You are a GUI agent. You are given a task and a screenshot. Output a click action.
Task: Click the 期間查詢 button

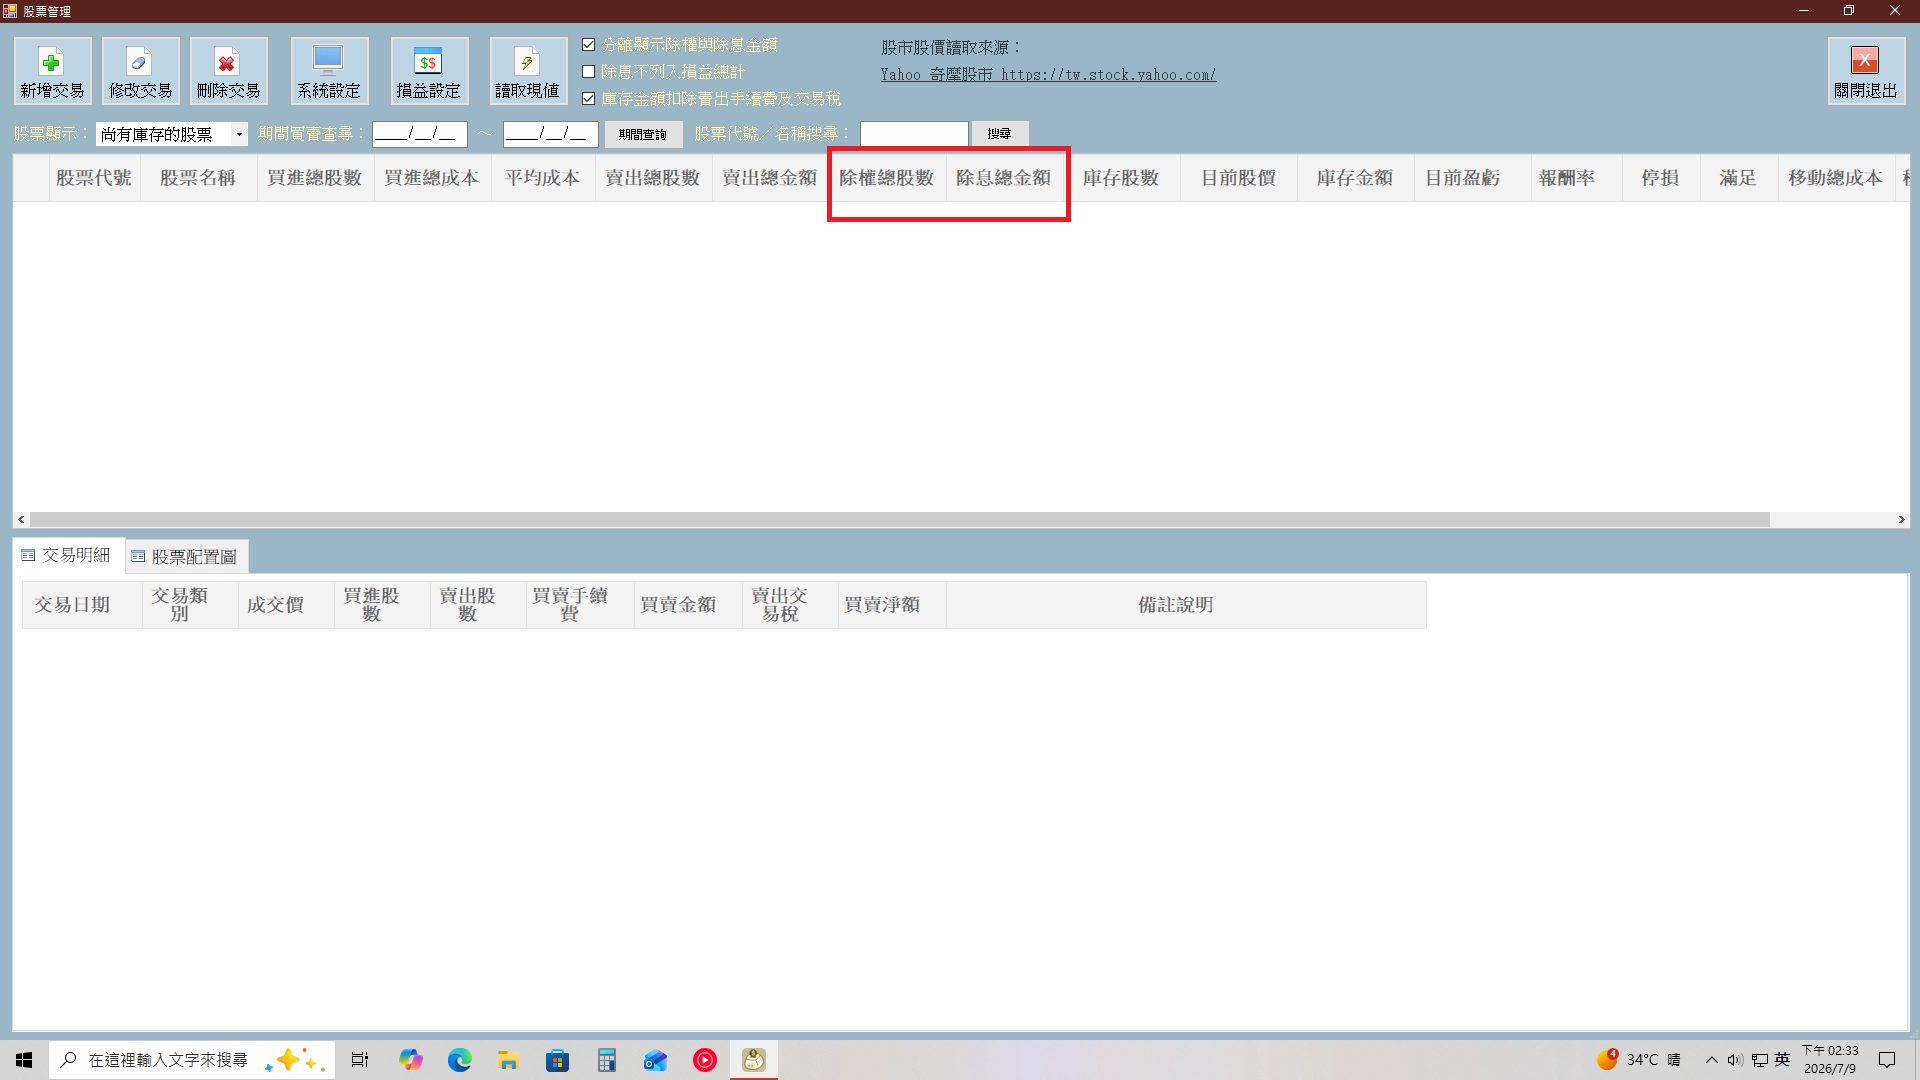click(643, 134)
